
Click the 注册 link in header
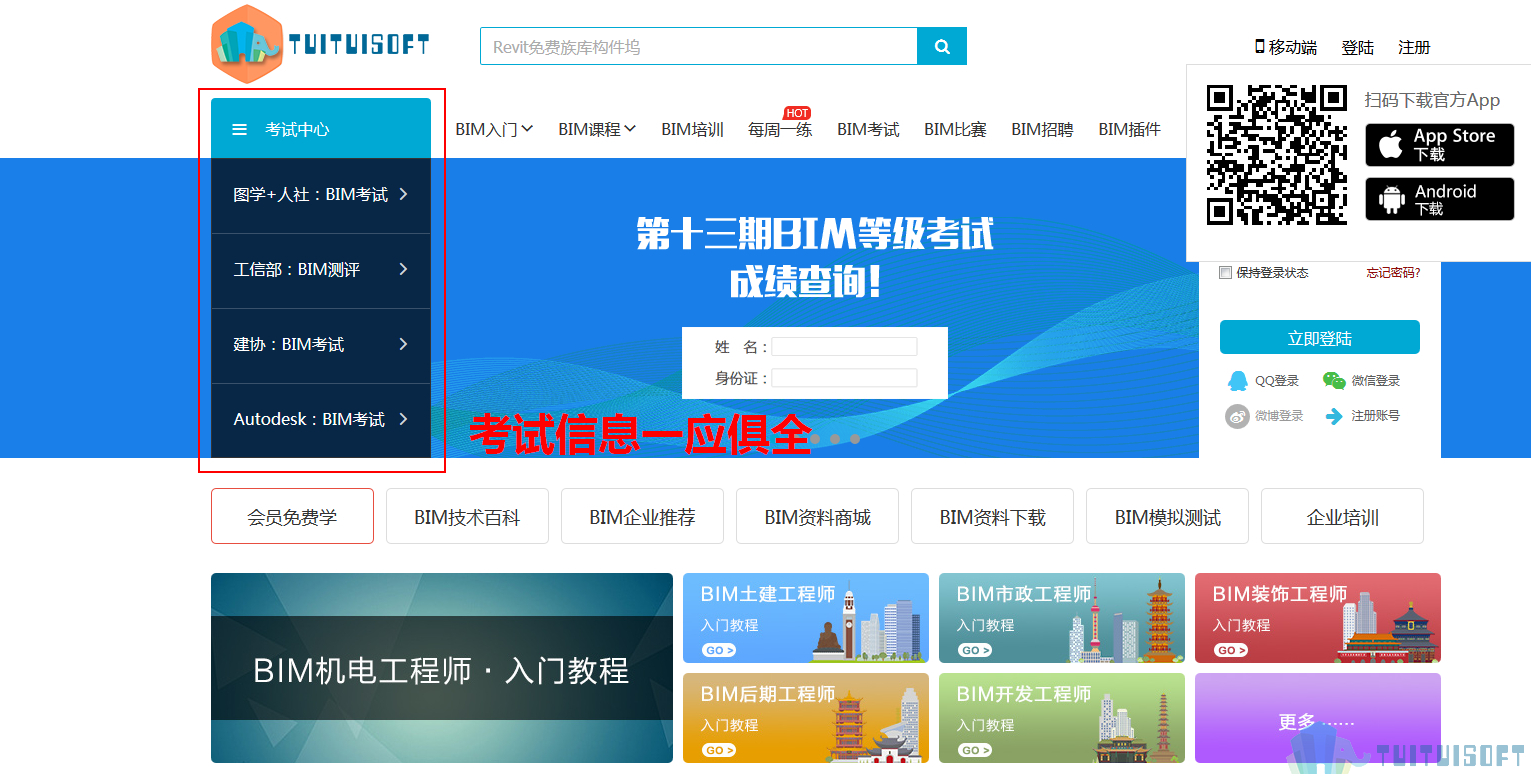click(x=1414, y=47)
